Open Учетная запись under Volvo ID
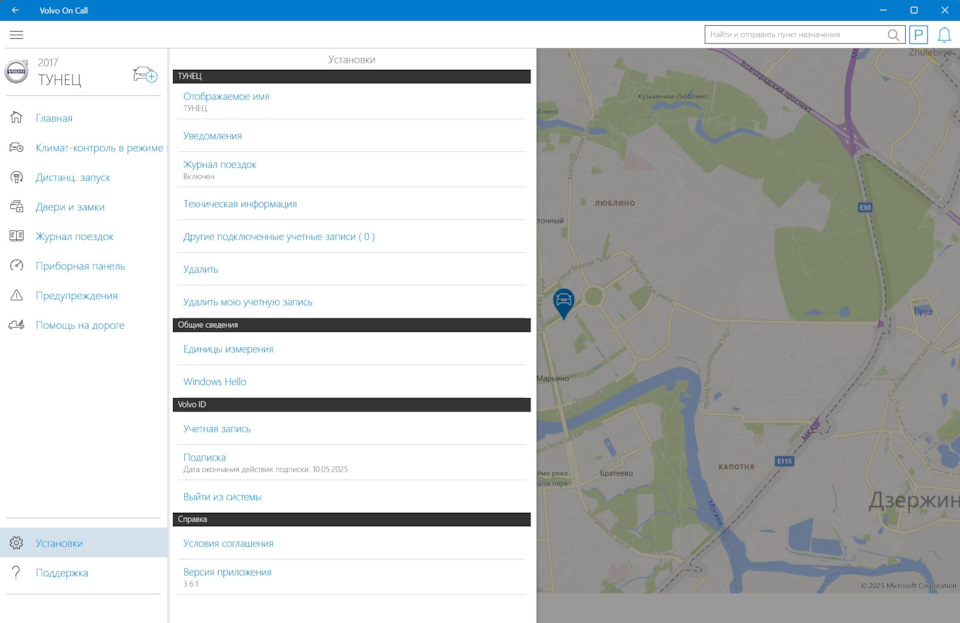960x623 pixels. click(x=351, y=428)
